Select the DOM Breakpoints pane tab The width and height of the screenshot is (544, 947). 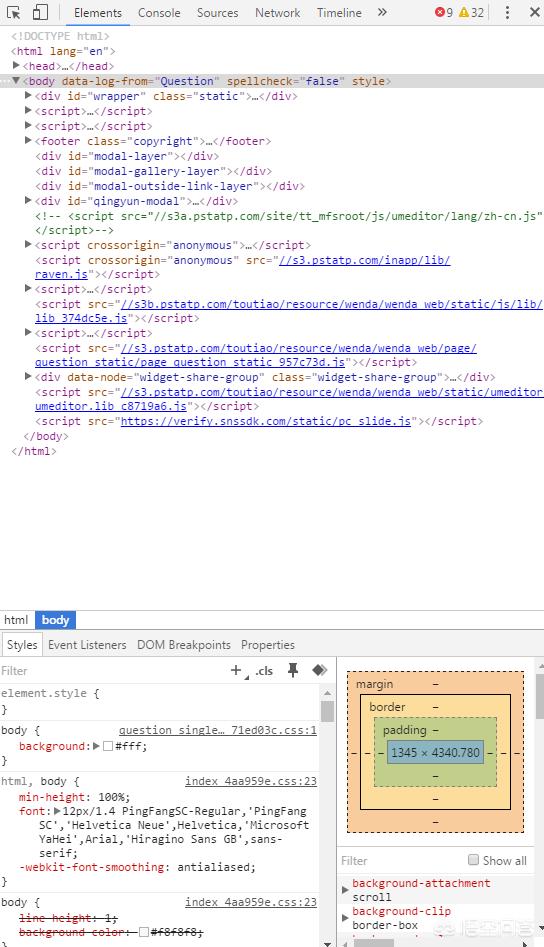click(184, 645)
